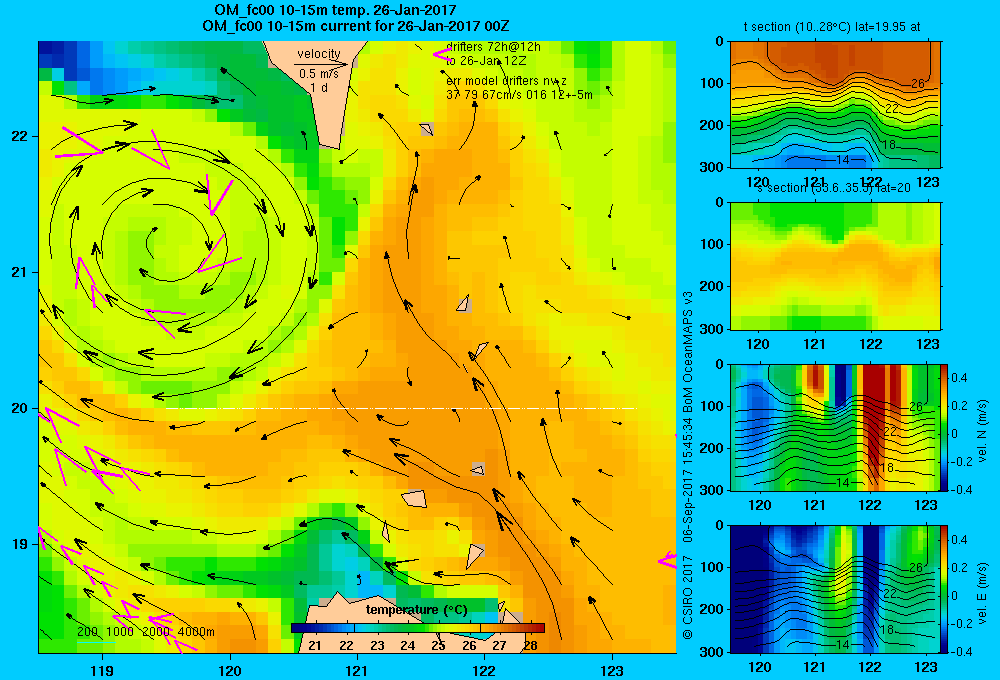Open the northward velocity section panel

[x=835, y=427]
